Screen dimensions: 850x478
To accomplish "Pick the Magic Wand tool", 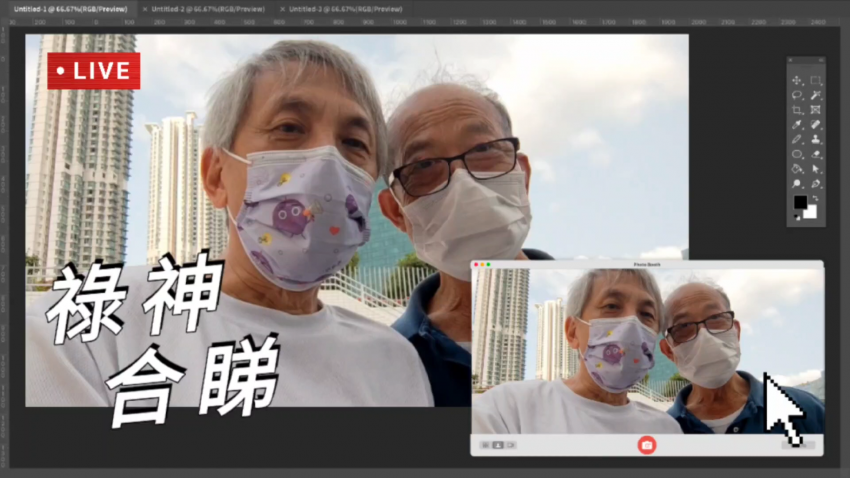I will (x=816, y=95).
